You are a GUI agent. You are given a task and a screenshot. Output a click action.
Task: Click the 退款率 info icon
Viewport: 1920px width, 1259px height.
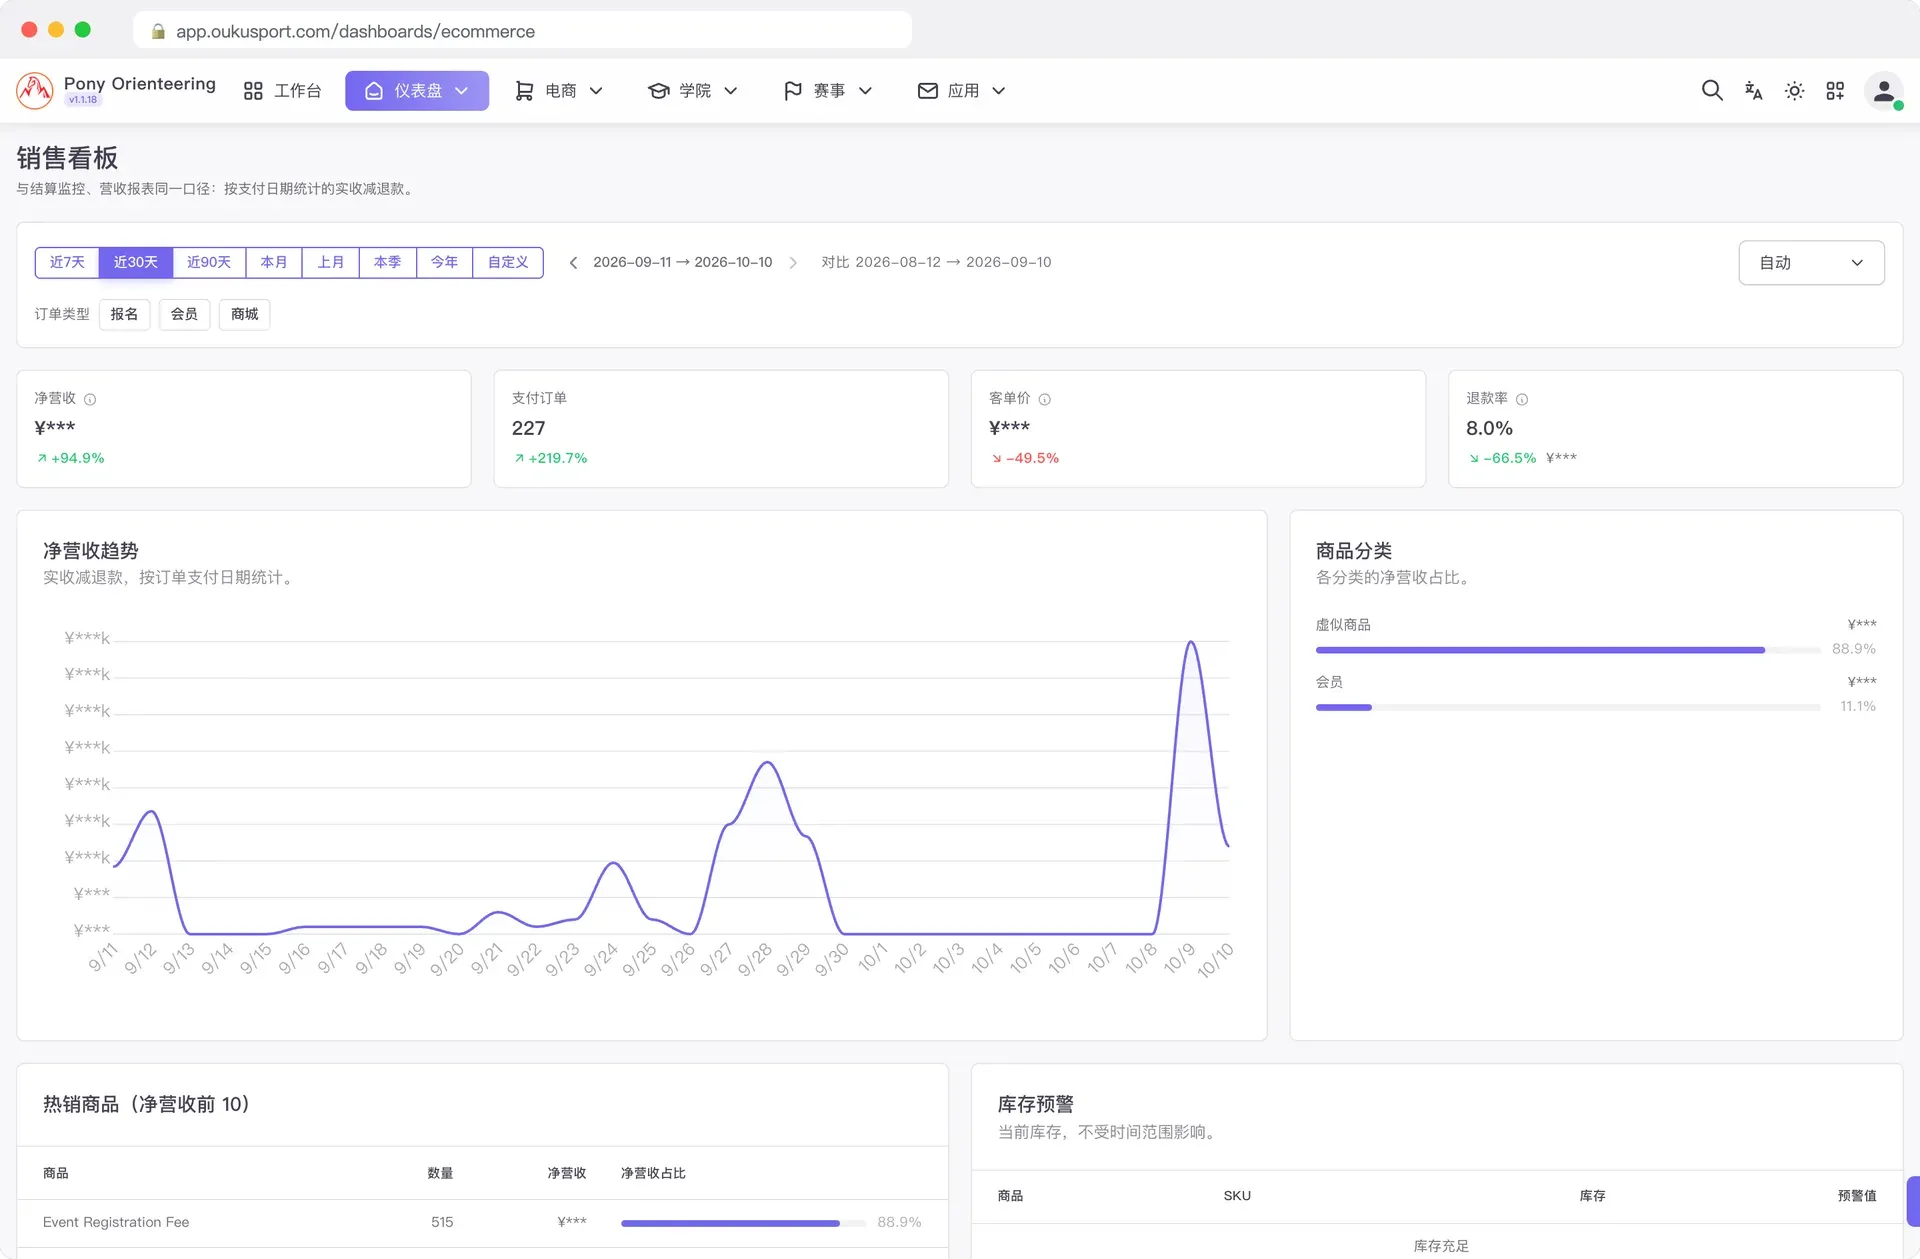click(1522, 399)
